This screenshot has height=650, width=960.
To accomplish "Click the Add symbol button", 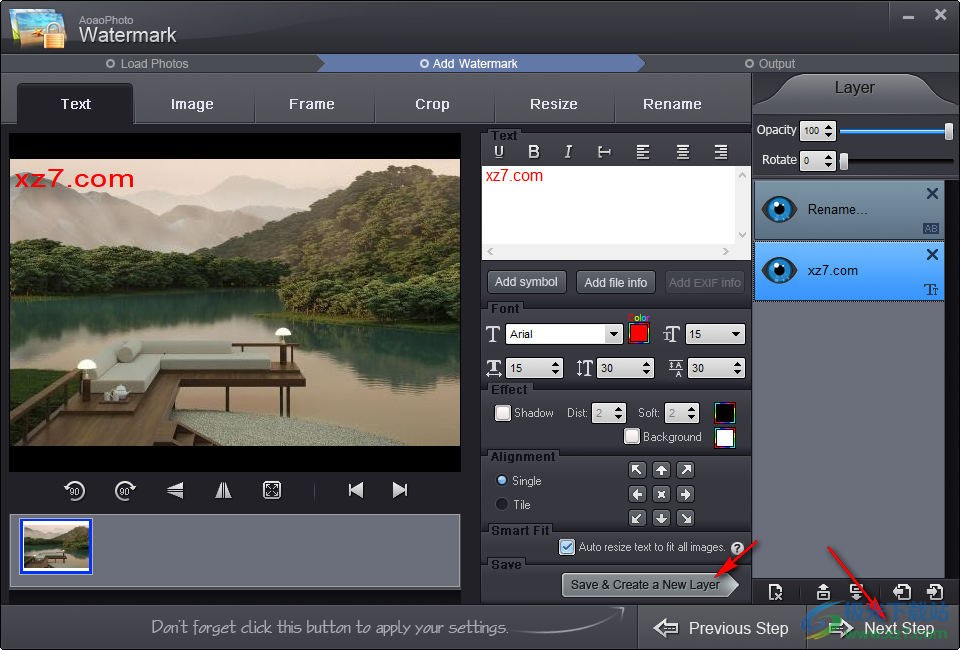I will pyautogui.click(x=527, y=282).
